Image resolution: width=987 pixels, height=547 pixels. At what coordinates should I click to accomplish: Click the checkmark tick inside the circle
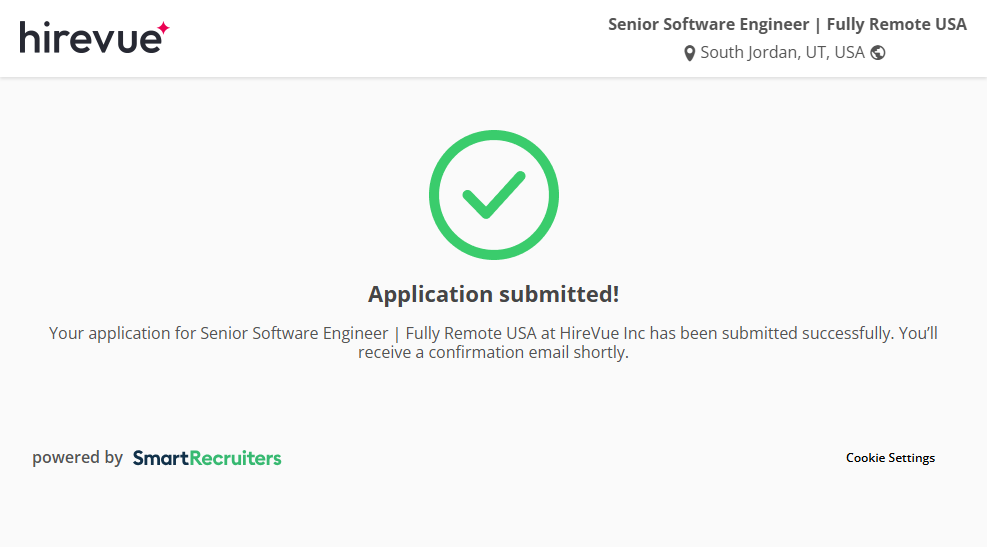[x=493, y=194]
